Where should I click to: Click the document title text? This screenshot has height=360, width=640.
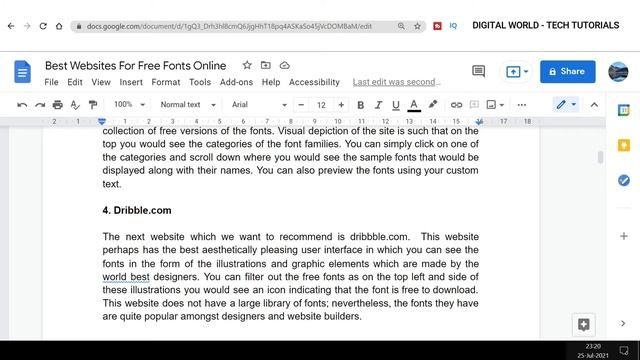(x=136, y=65)
